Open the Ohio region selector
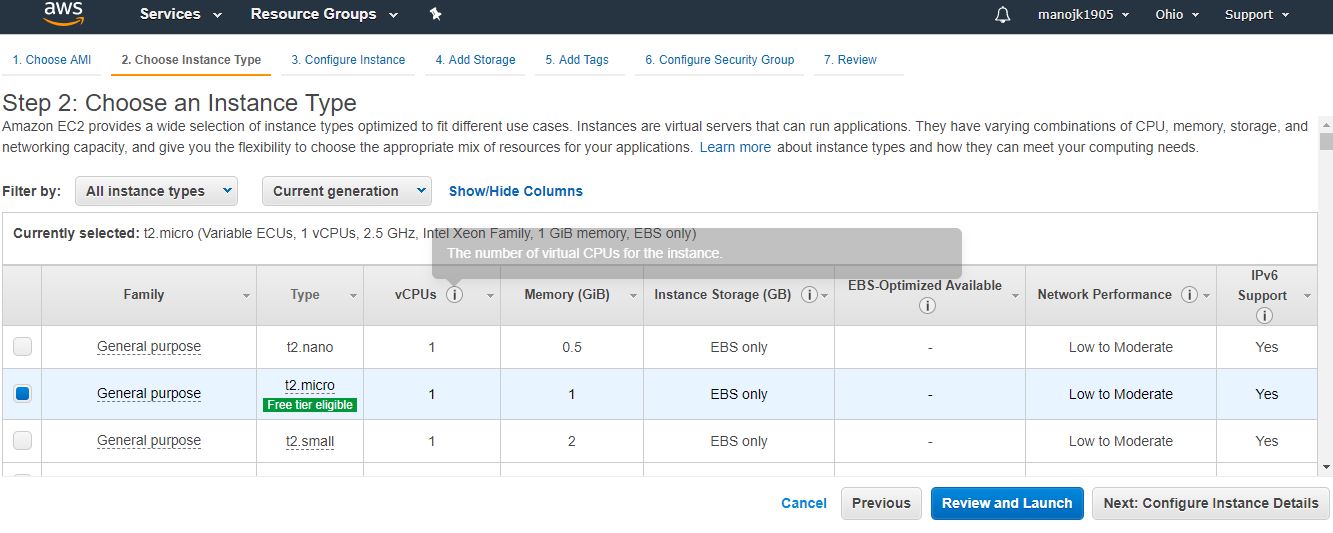 (x=1176, y=14)
